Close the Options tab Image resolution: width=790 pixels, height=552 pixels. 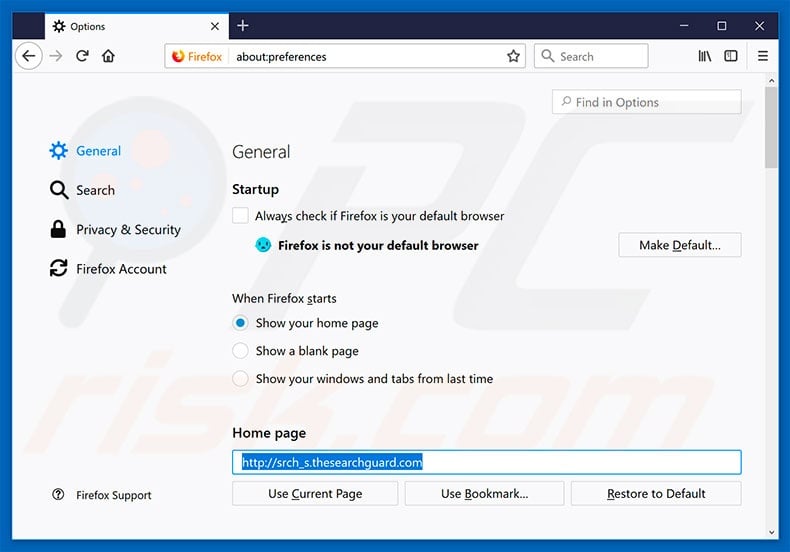point(215,26)
